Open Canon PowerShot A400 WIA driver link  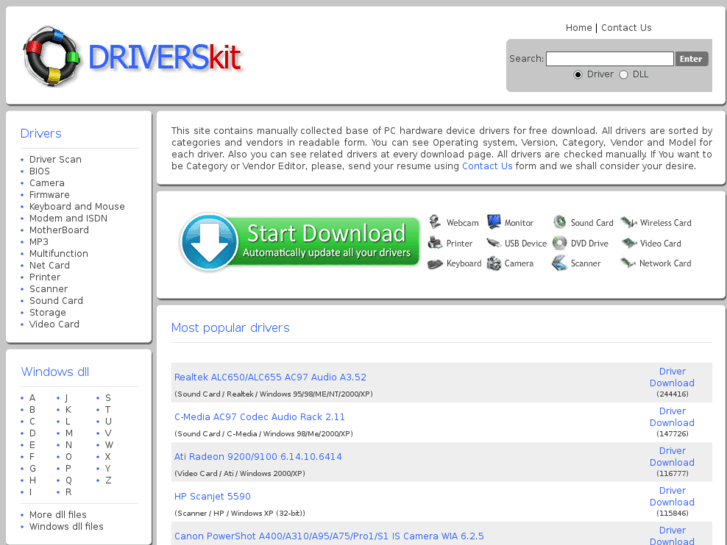329,536
